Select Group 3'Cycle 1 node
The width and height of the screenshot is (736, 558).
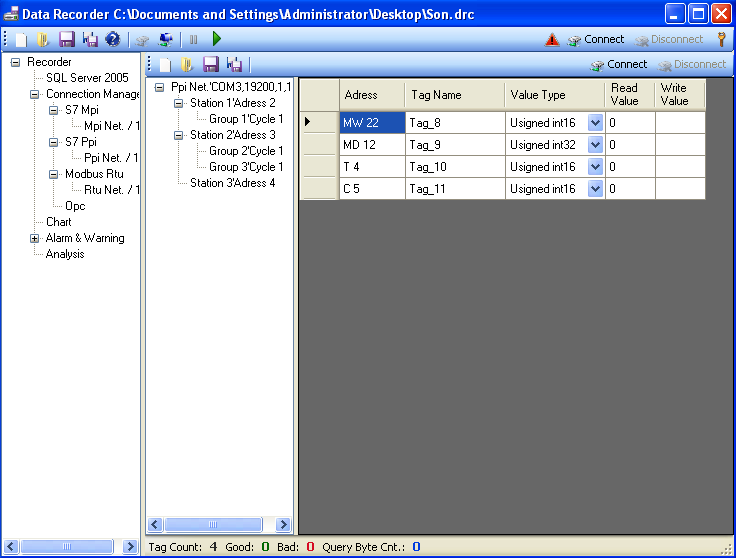click(x=246, y=167)
